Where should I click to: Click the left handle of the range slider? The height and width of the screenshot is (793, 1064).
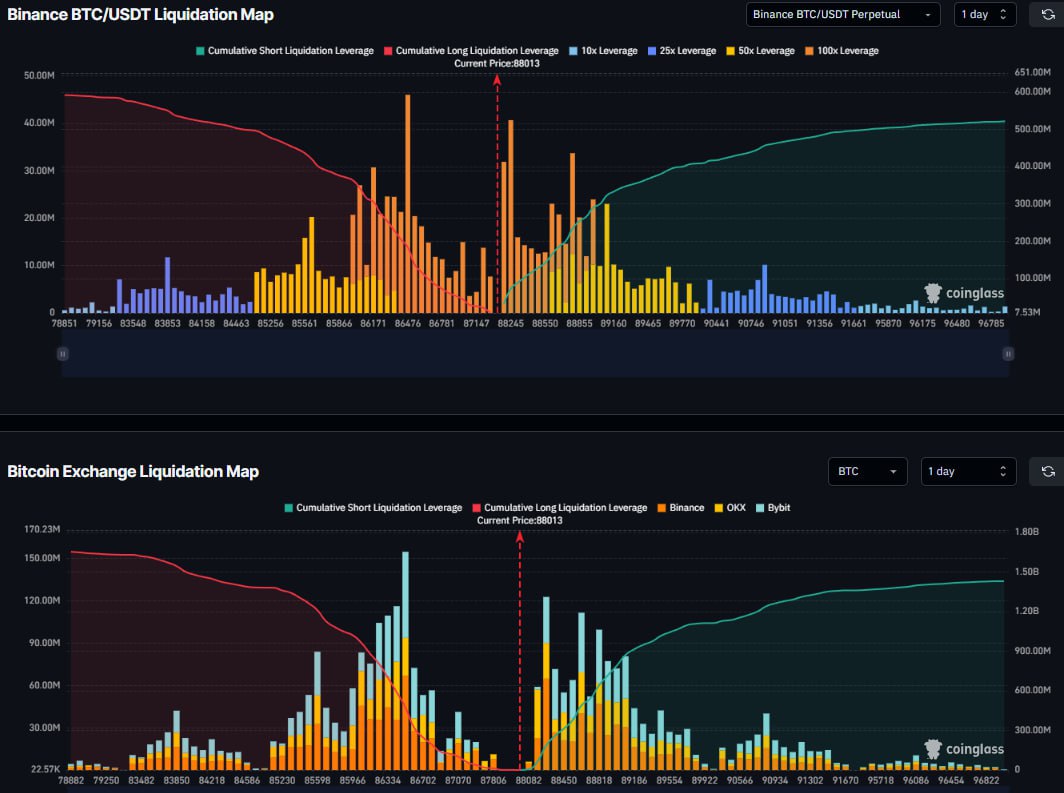pos(62,353)
